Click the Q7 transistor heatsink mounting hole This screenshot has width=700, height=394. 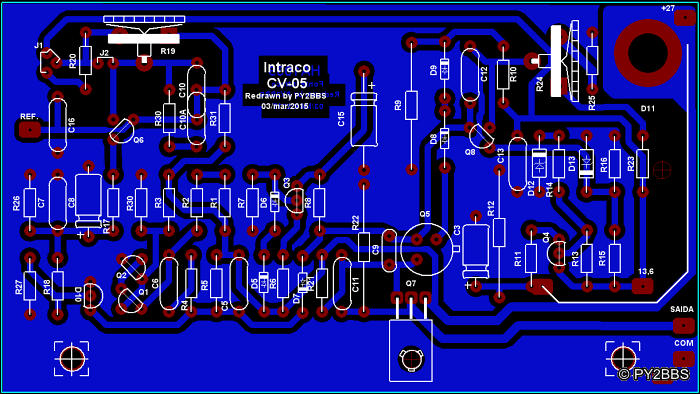click(411, 359)
